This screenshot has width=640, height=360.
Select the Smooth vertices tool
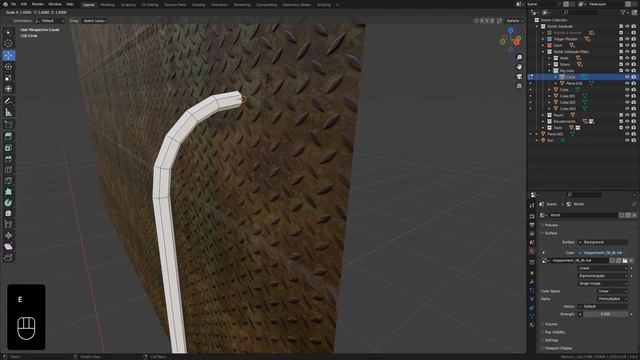[x=9, y=213]
